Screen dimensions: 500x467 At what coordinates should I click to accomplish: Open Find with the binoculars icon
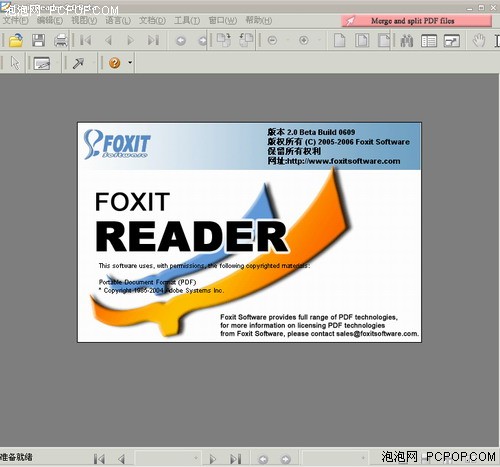(406, 41)
